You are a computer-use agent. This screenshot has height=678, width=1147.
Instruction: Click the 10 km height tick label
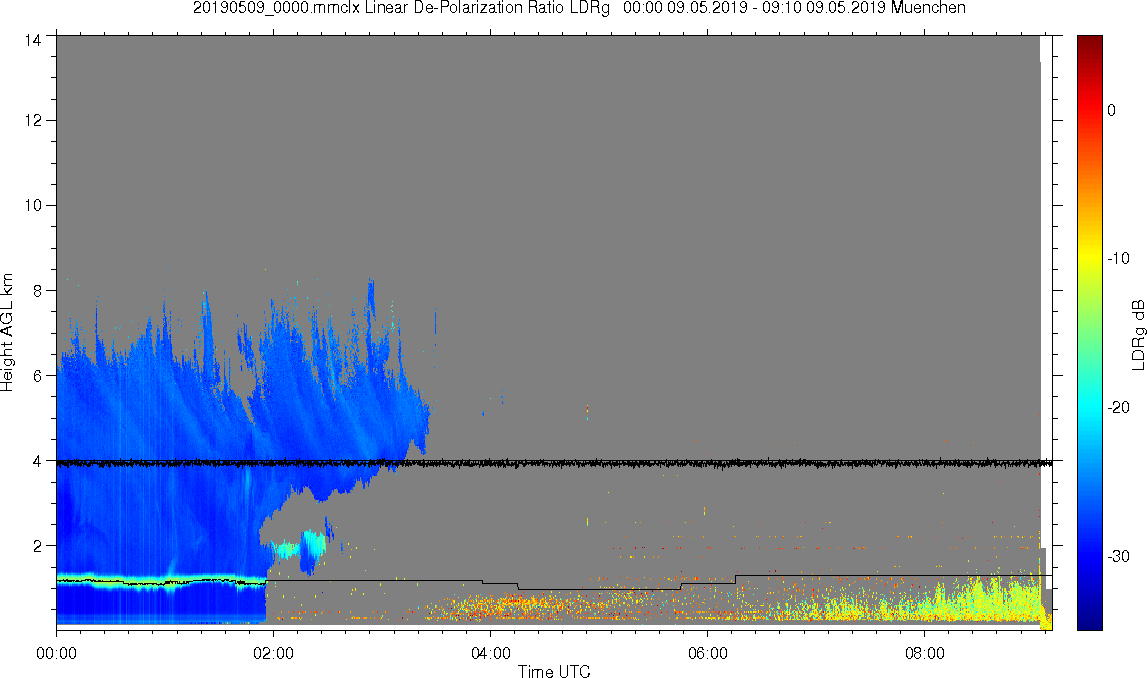tap(33, 206)
